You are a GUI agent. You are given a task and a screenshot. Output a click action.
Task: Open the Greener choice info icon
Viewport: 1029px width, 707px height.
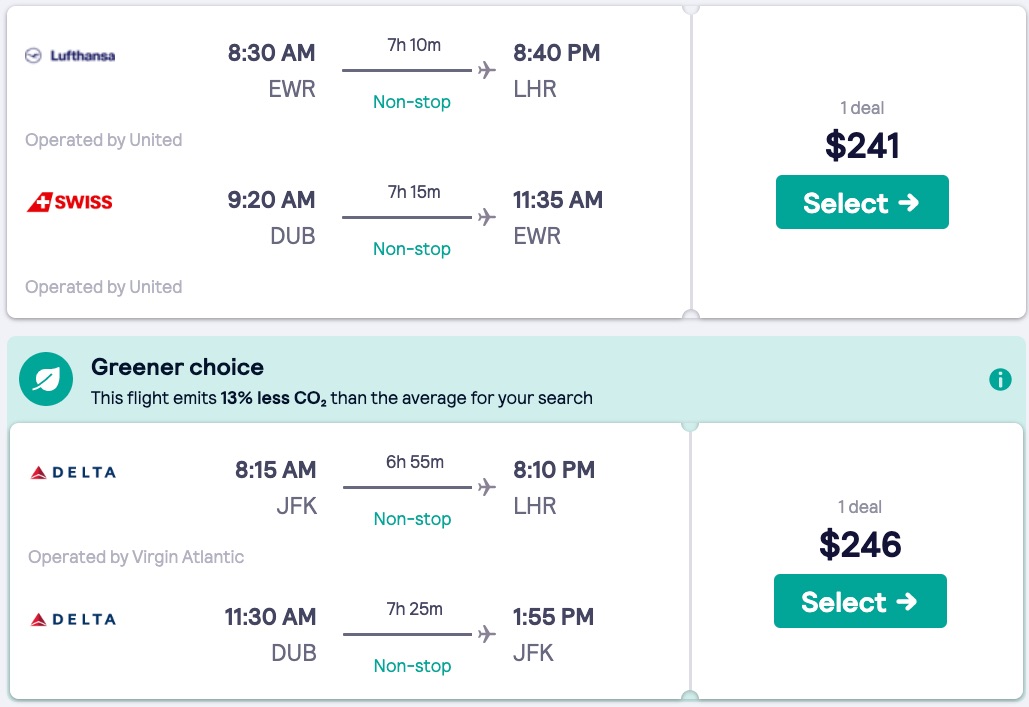(x=999, y=380)
